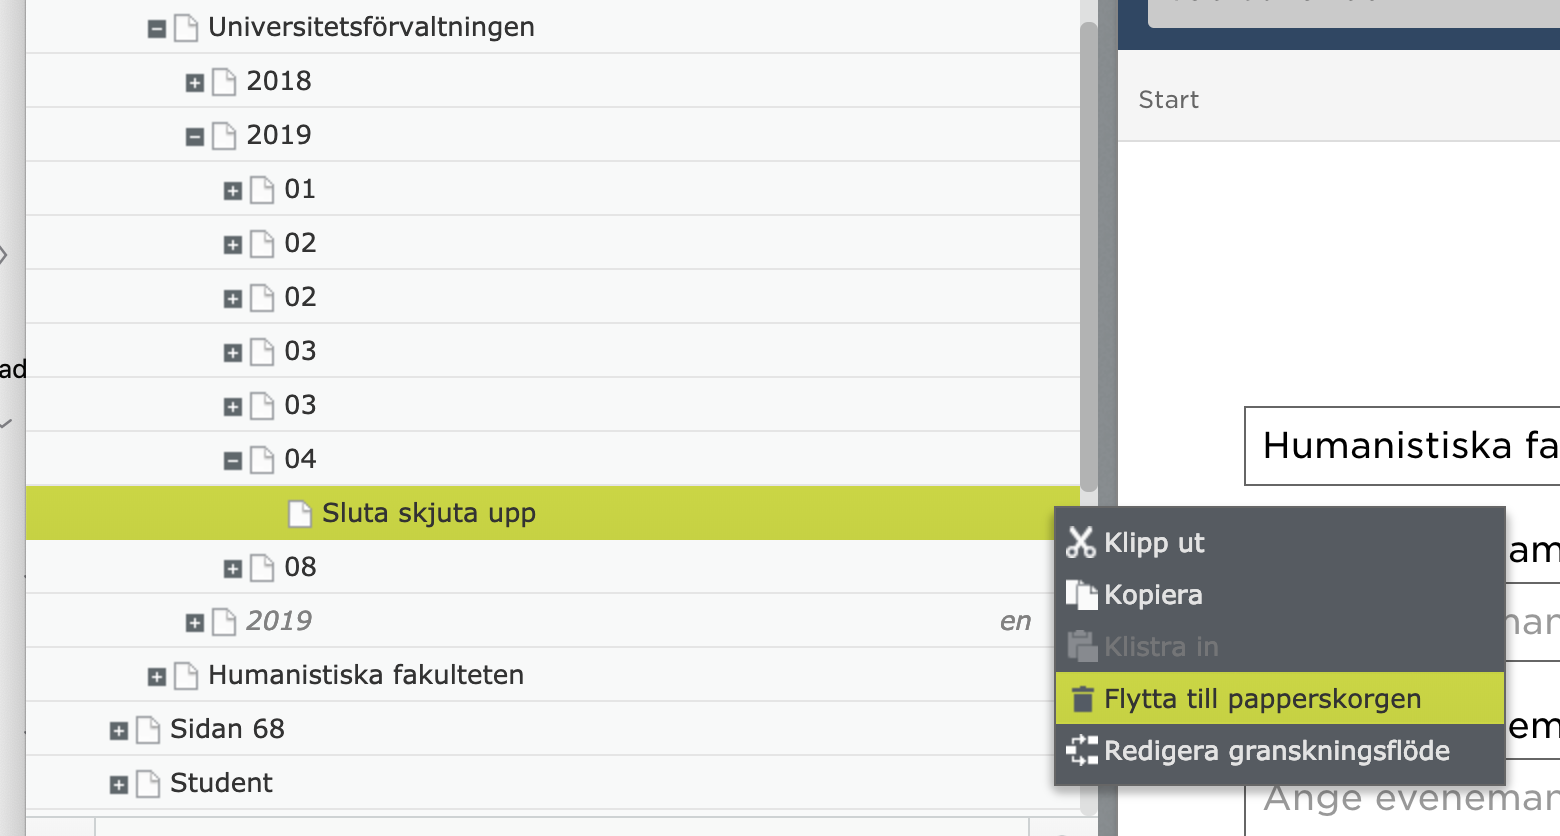Screen dimensions: 1560x836
Task: Collapse the Universitetsförvaltningen tree node
Action: [x=157, y=29]
